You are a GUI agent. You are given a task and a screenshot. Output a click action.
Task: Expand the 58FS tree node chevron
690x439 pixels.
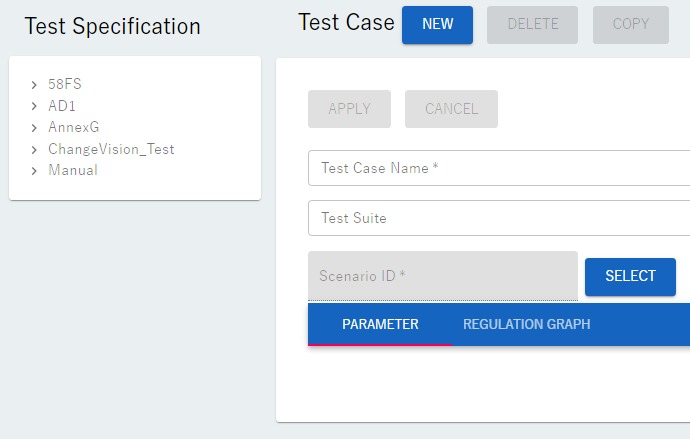click(34, 85)
